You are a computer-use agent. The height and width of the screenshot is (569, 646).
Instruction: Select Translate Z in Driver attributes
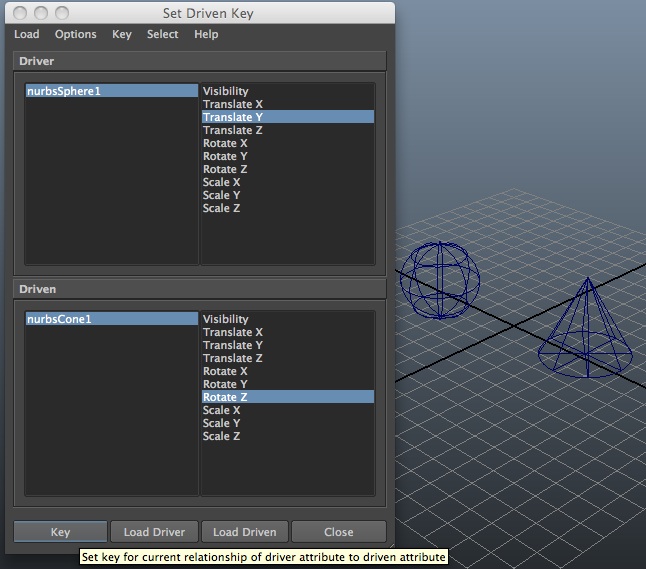click(x=288, y=130)
